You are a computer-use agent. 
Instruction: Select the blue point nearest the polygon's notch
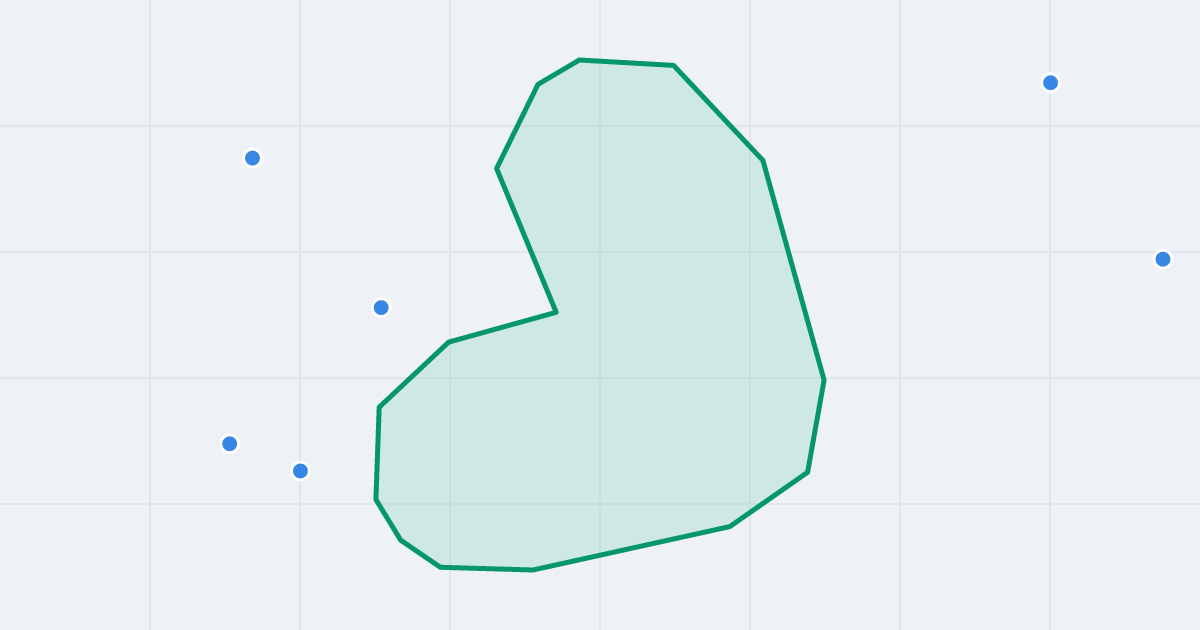[381, 308]
